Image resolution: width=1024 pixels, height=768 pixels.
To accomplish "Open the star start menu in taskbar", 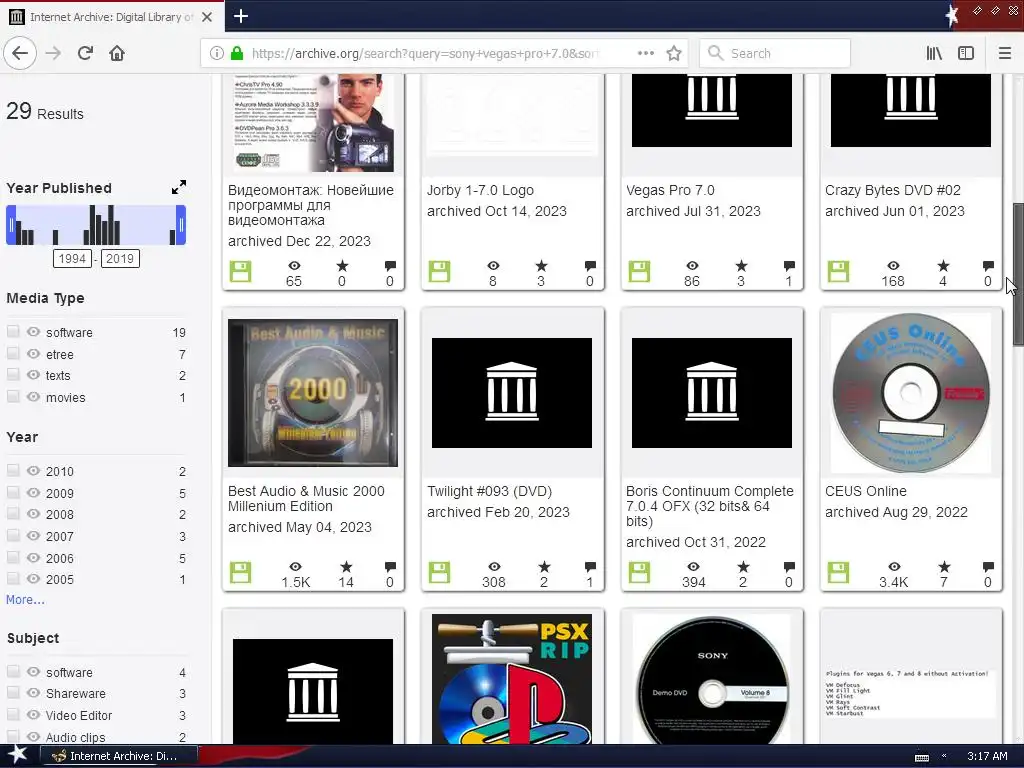I will 17,756.
